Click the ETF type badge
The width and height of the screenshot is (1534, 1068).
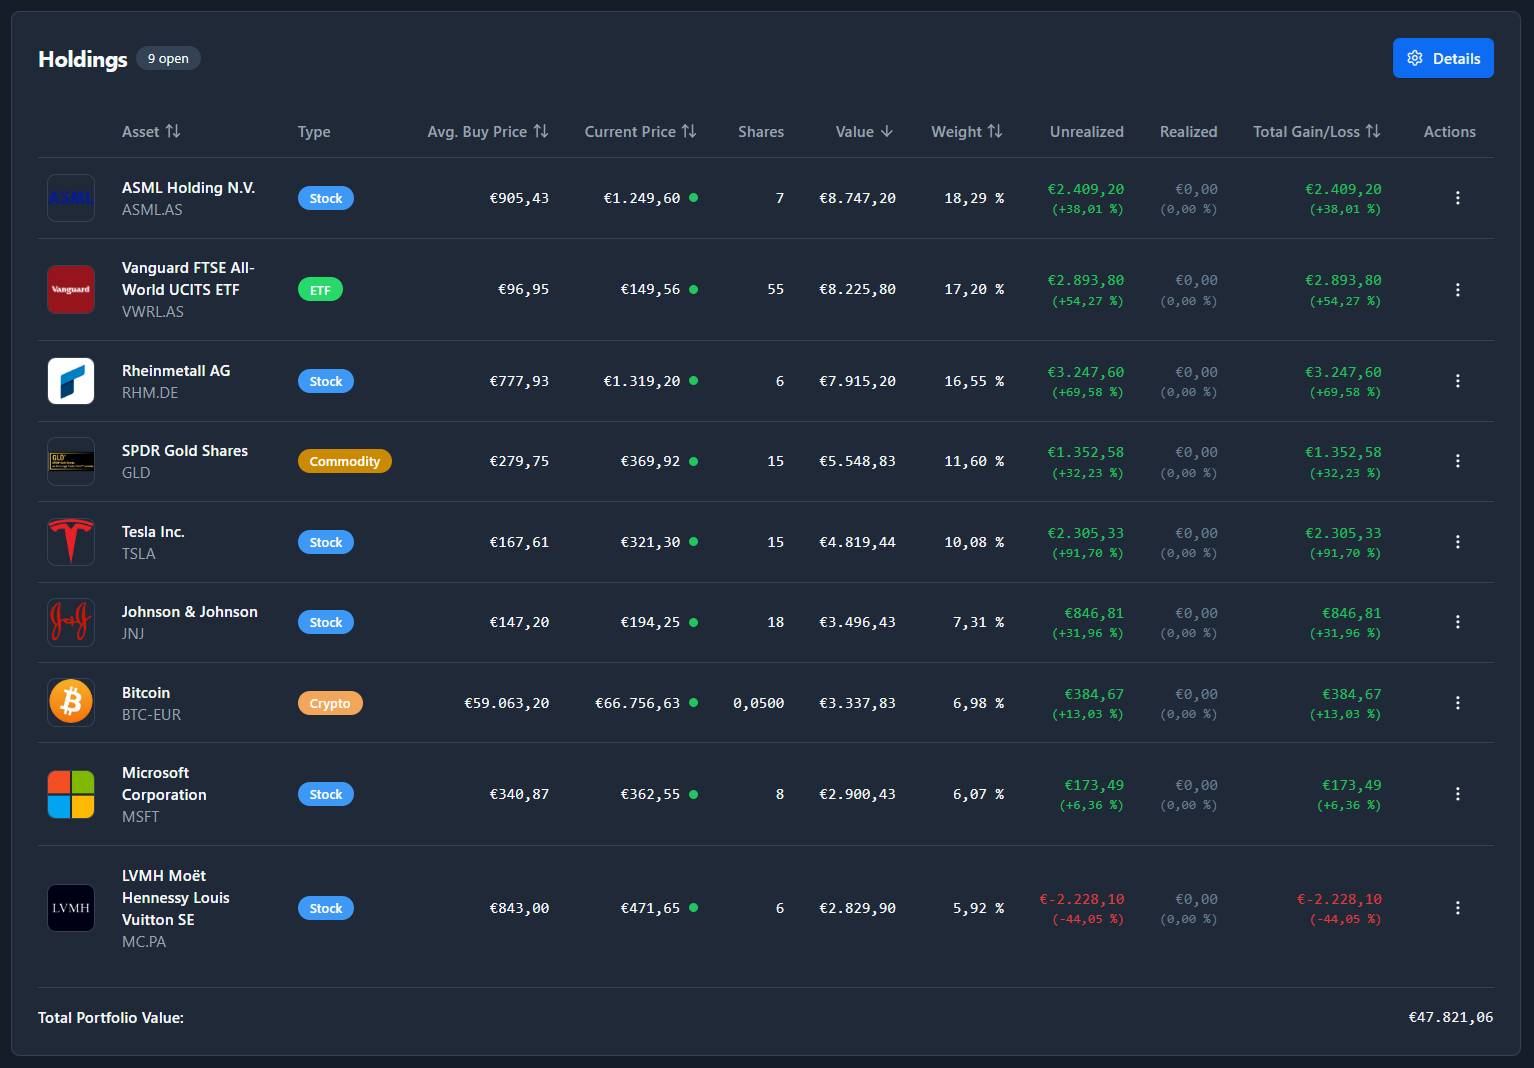click(320, 290)
